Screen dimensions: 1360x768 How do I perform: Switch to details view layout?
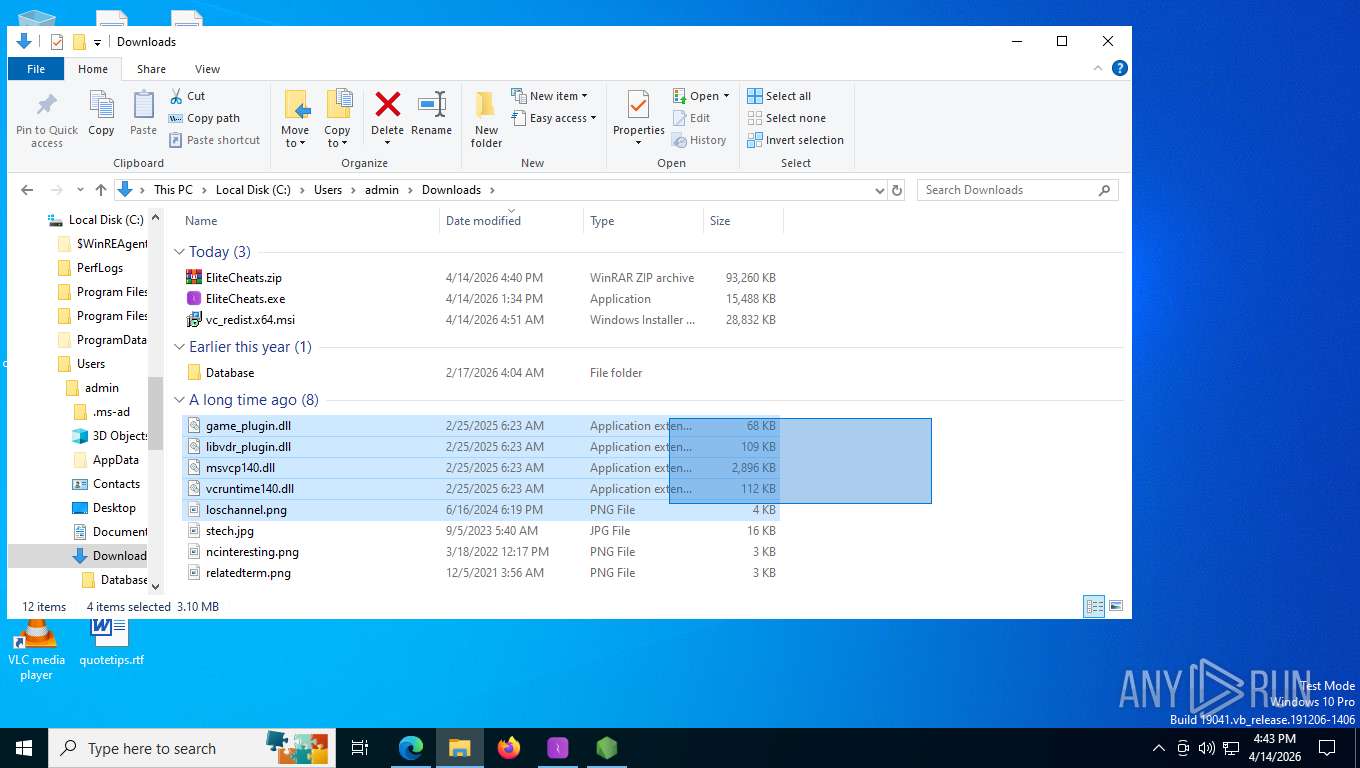(x=1094, y=606)
